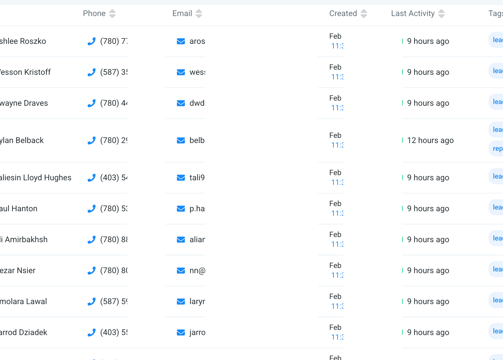This screenshot has width=503, height=360.
Task: Click phone icon in Jarrod Dziadek row
Action: 91,333
